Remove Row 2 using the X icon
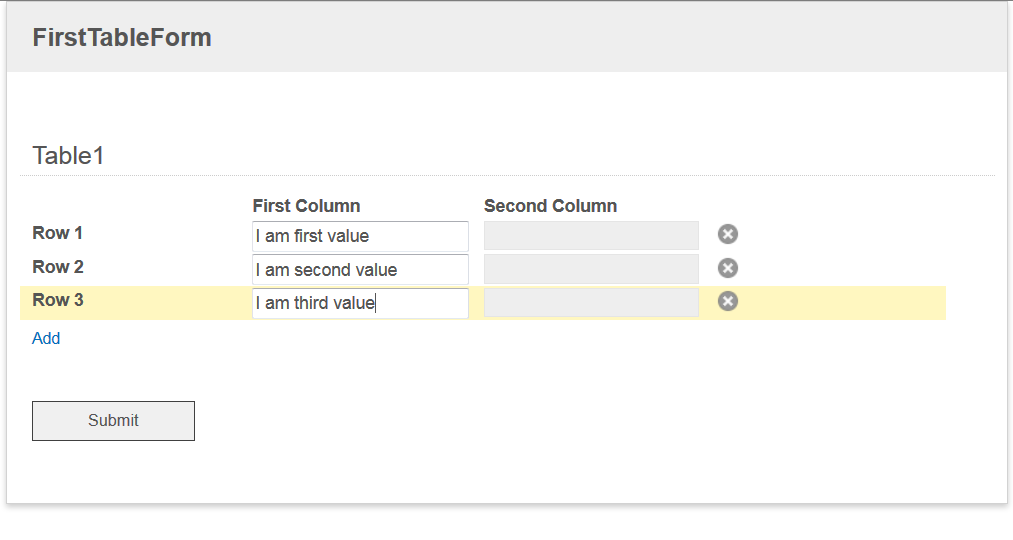The width and height of the screenshot is (1013, 540). pos(727,268)
